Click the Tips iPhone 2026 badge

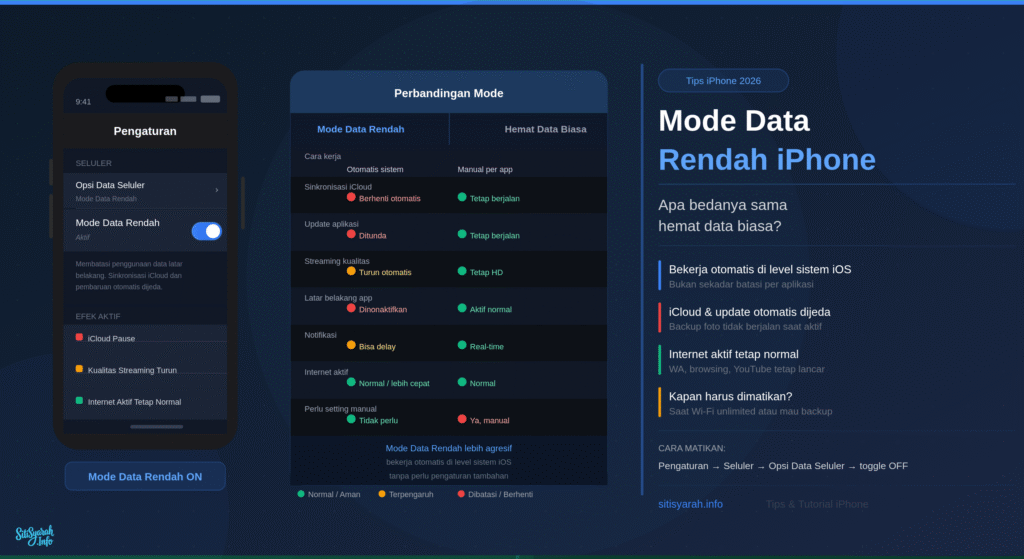pyautogui.click(x=723, y=81)
